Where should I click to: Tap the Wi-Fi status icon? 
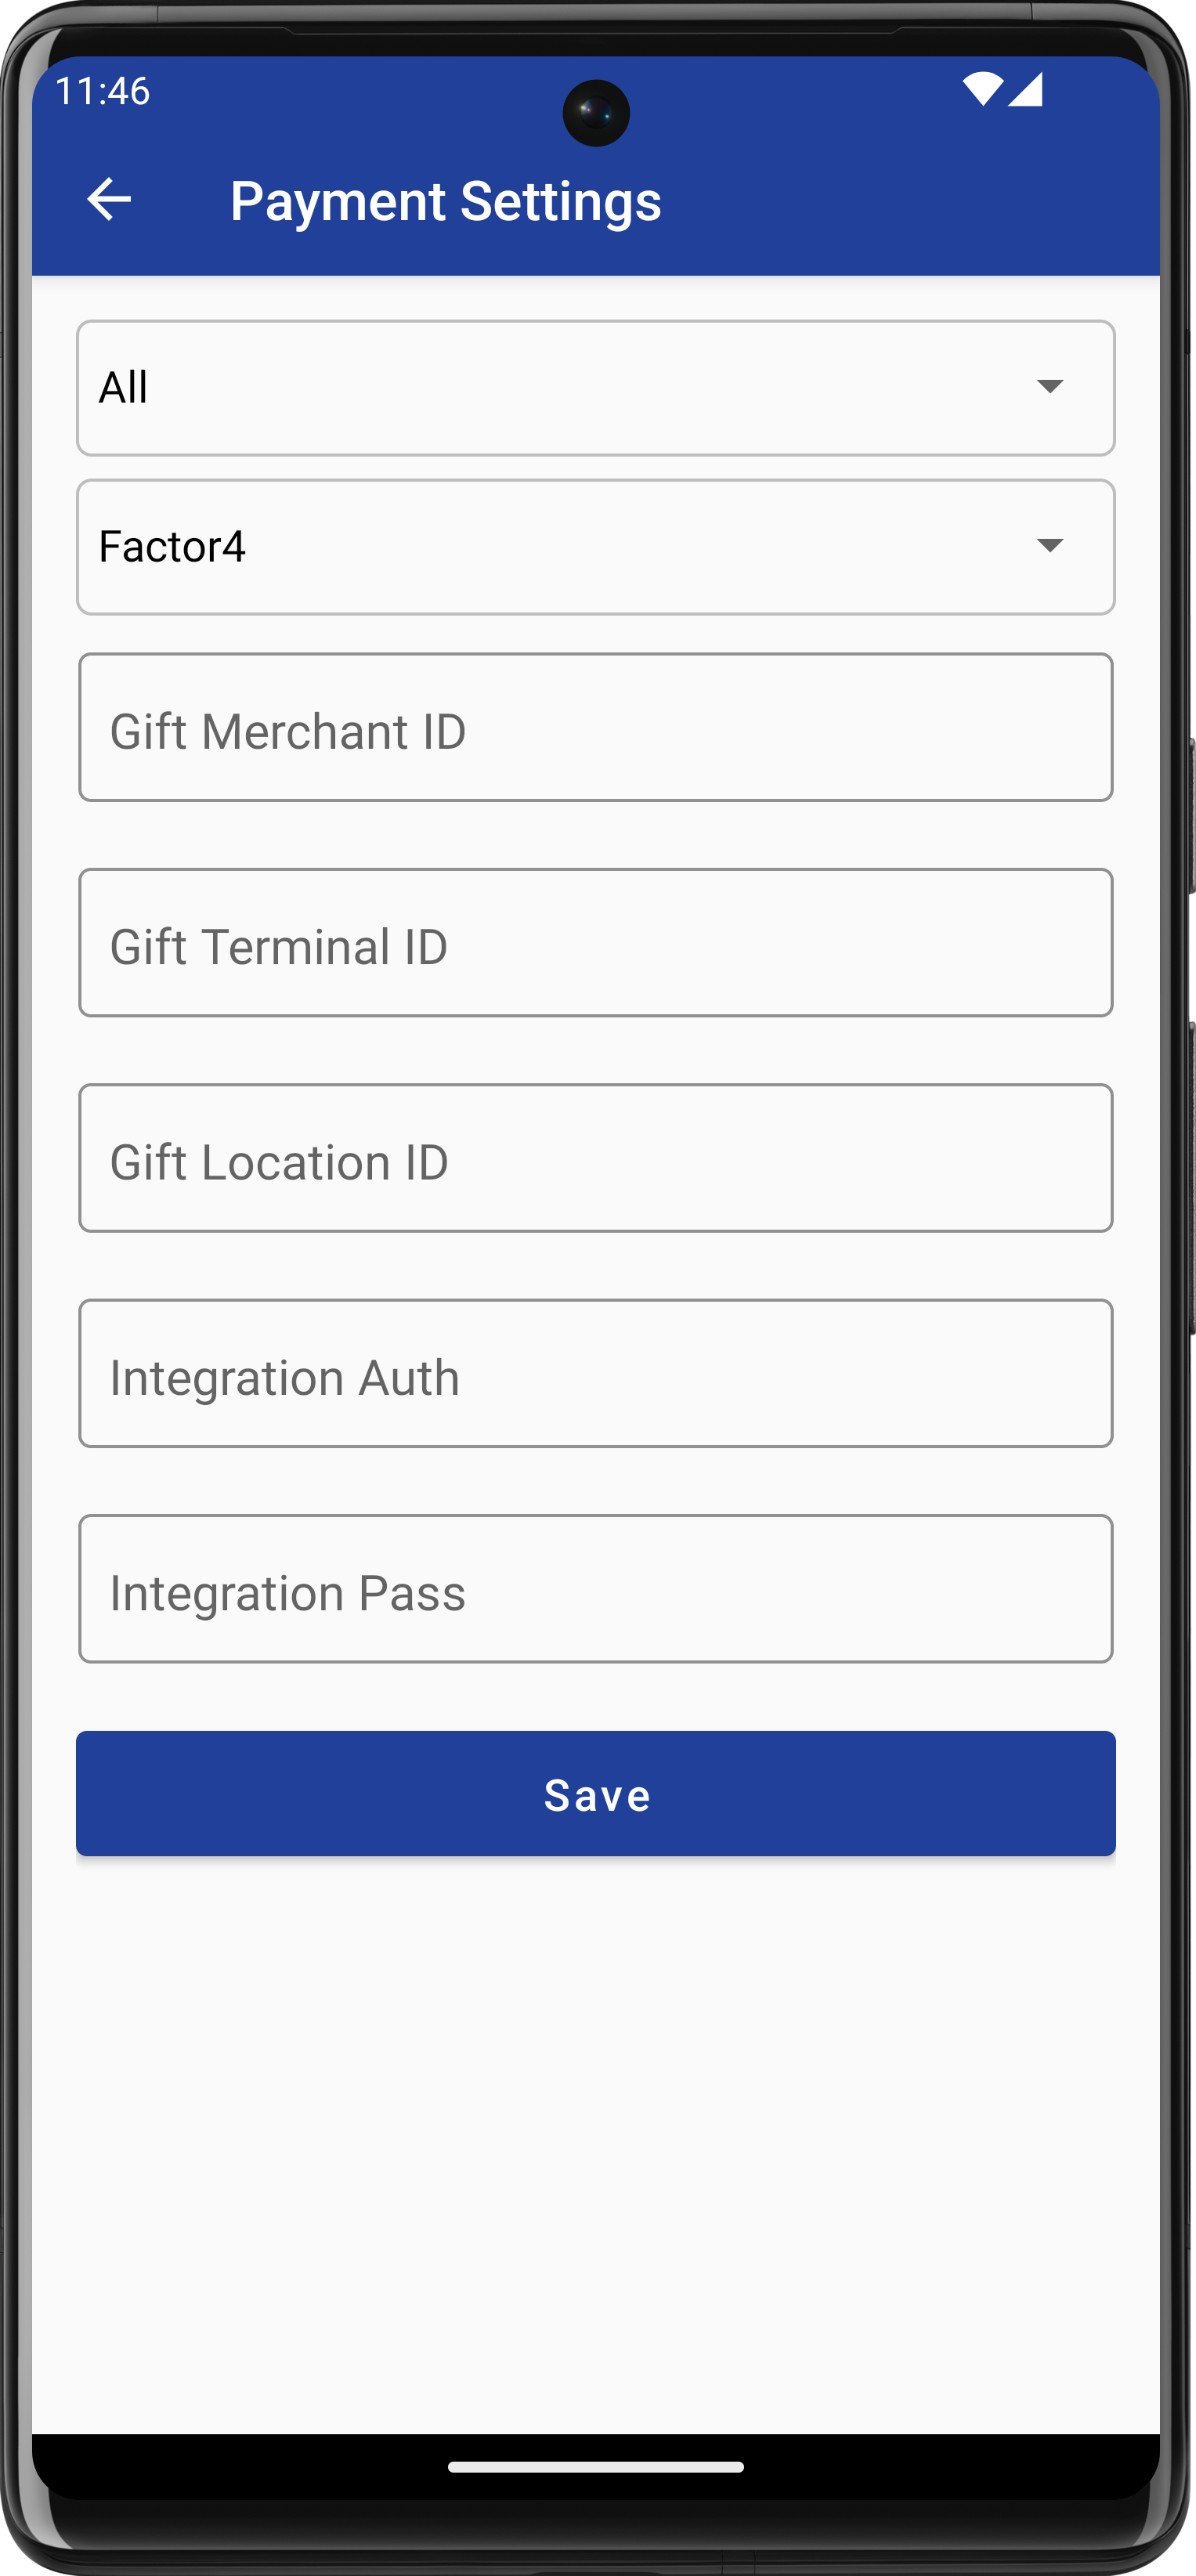click(x=981, y=89)
